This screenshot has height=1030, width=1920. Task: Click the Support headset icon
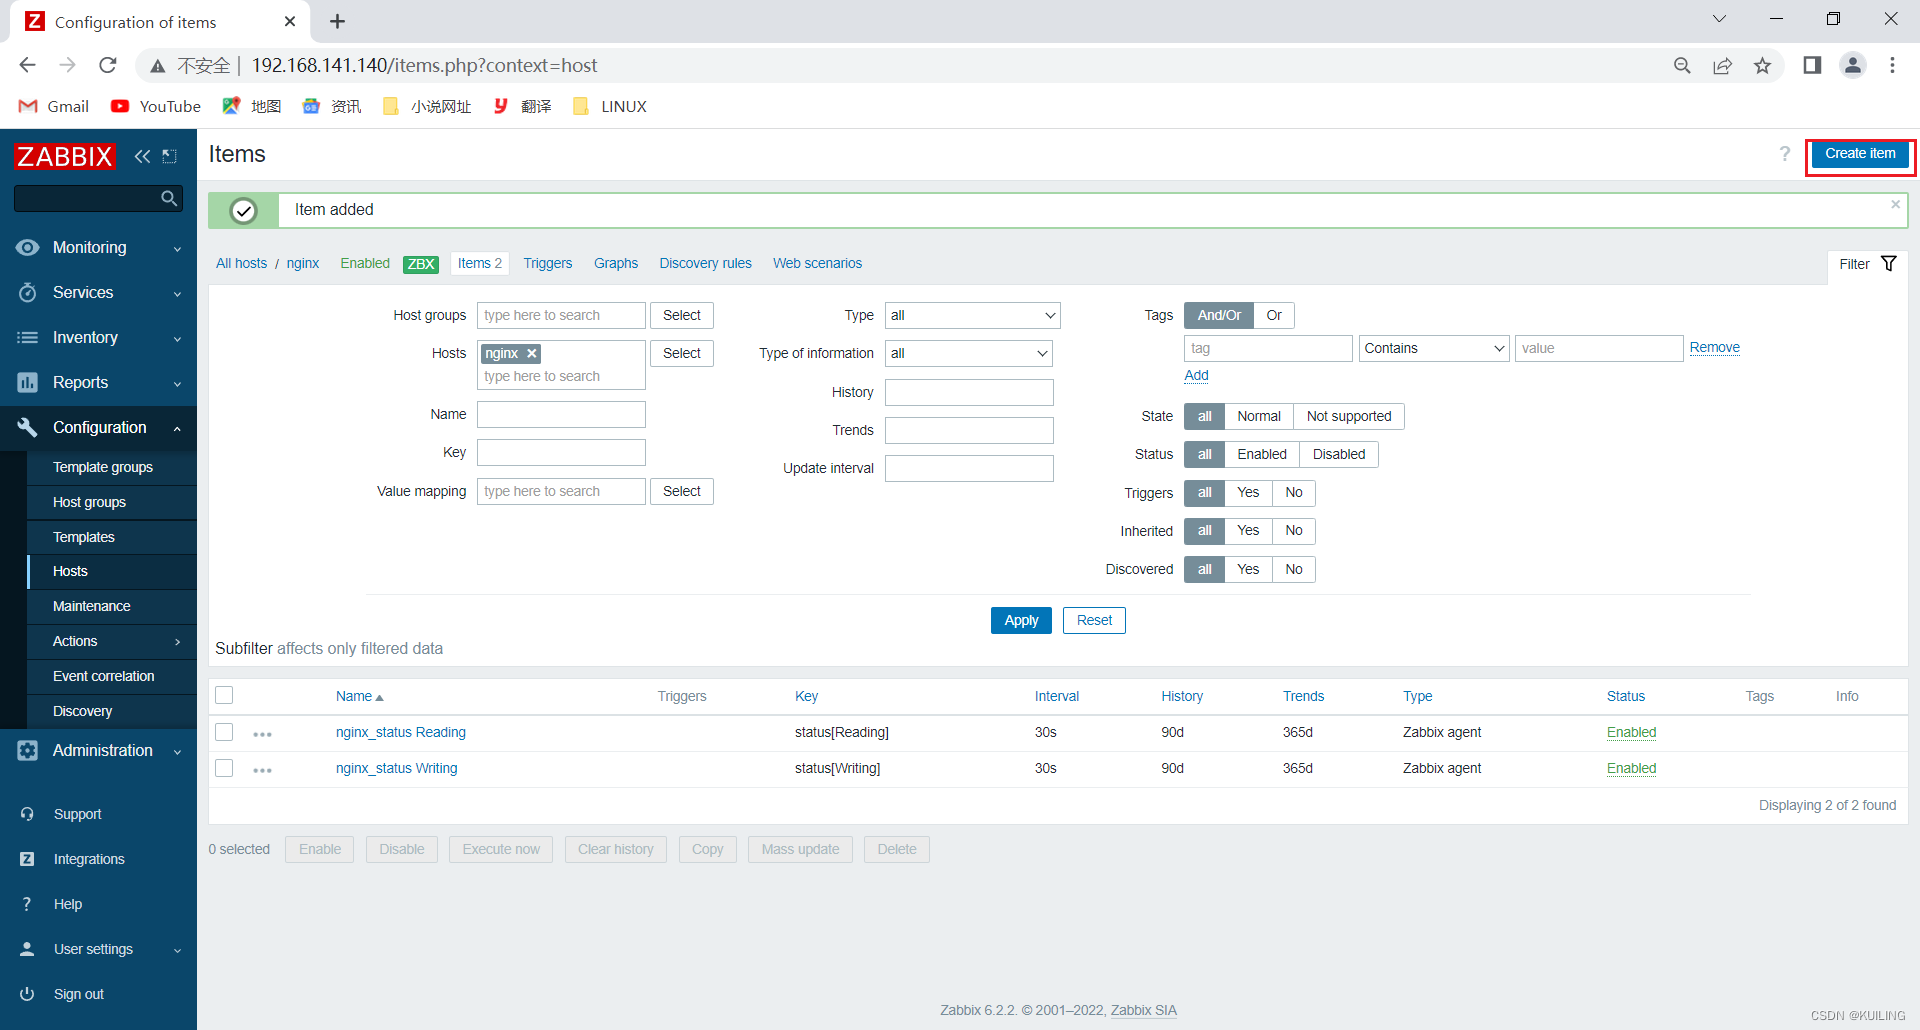27,814
